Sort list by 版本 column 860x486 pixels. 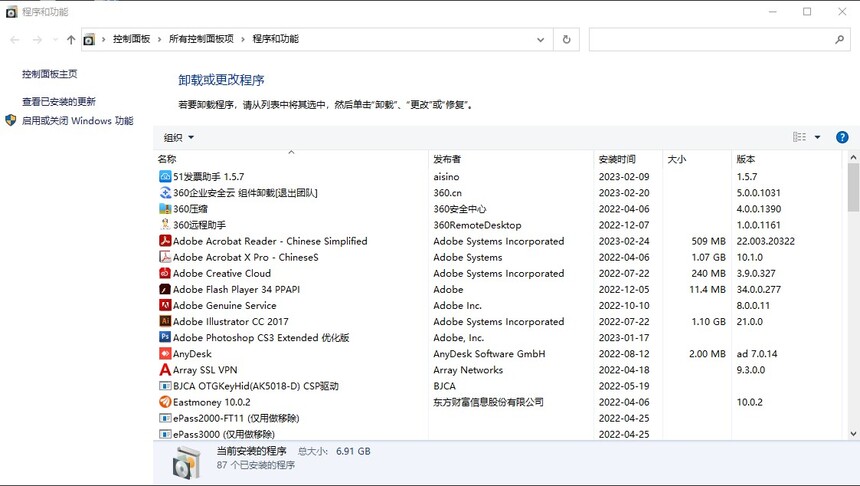[x=786, y=159]
